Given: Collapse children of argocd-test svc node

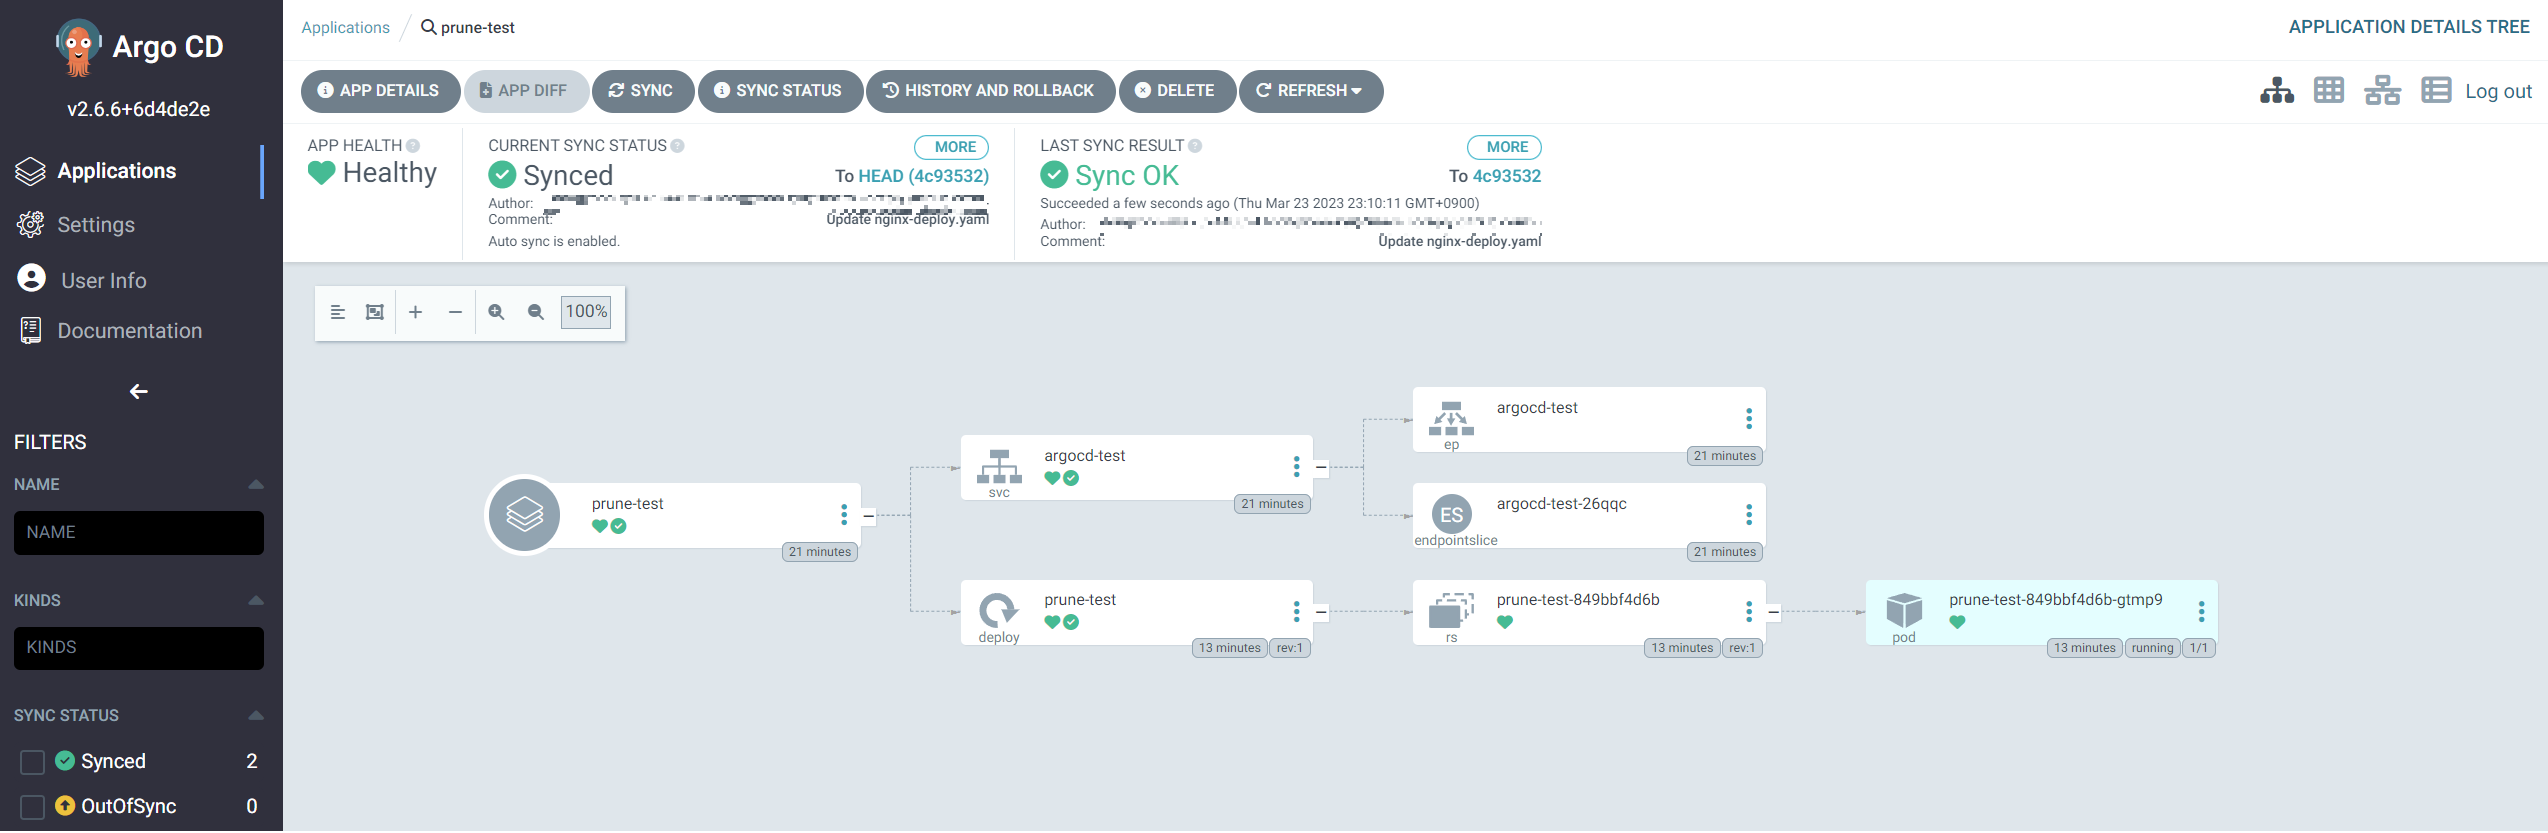Looking at the screenshot, I should pos(1321,468).
